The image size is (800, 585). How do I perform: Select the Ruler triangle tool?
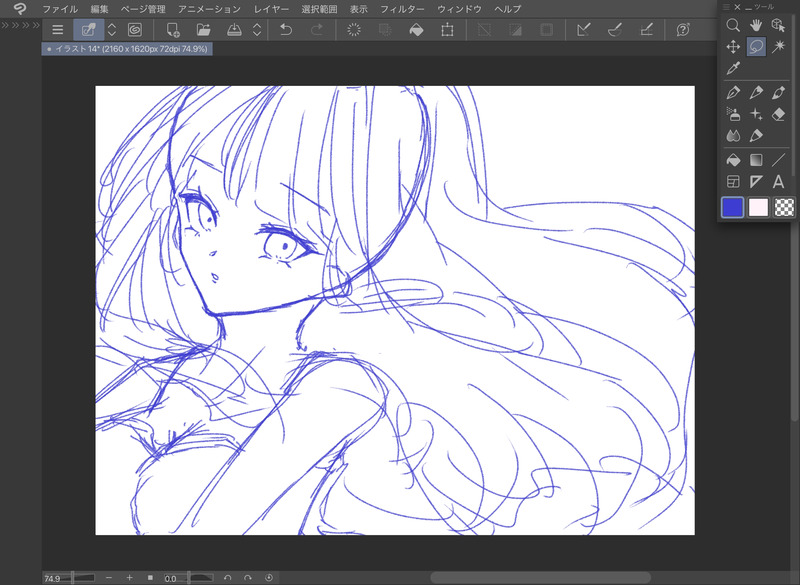[x=756, y=182]
